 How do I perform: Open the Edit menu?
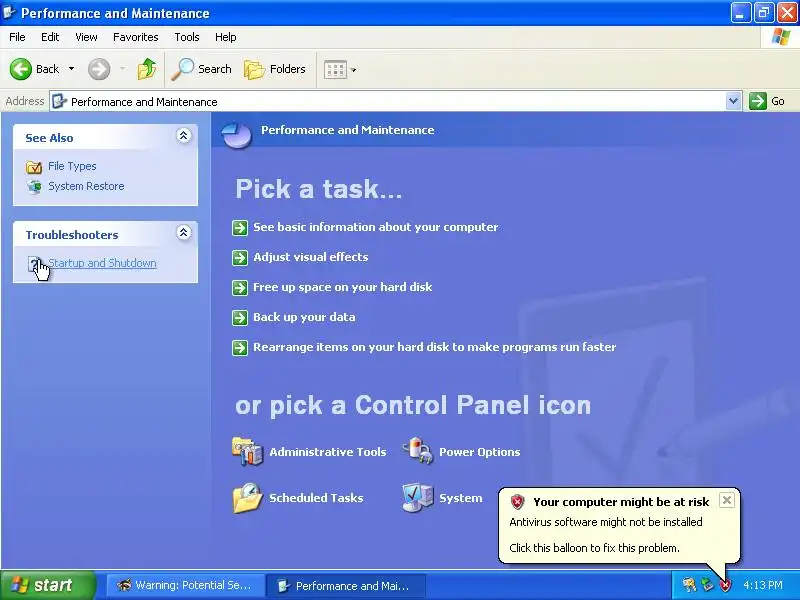point(50,37)
